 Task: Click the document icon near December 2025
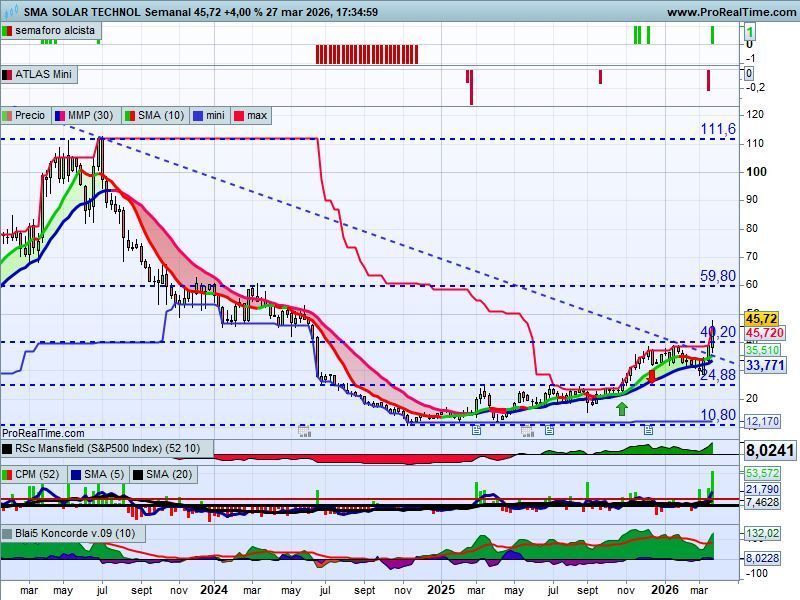click(x=648, y=430)
